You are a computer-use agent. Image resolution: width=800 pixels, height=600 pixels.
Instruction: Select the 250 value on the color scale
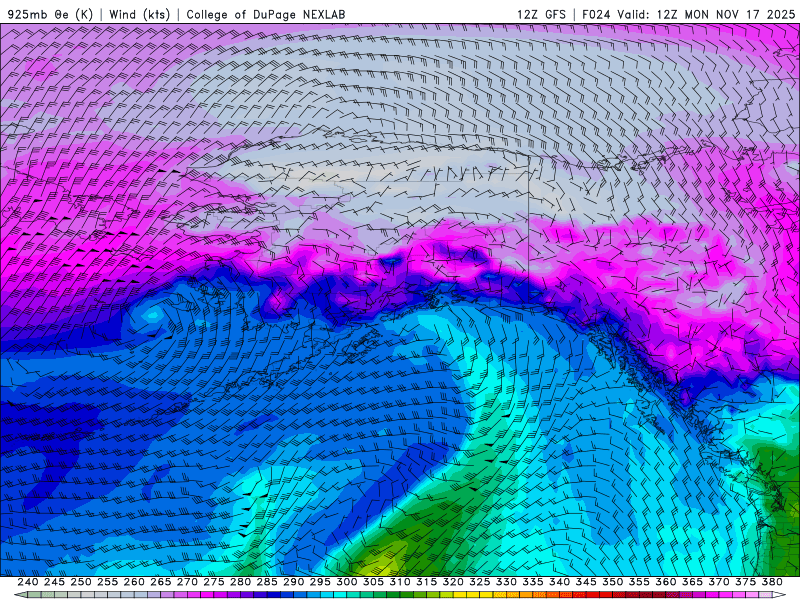[x=81, y=582]
